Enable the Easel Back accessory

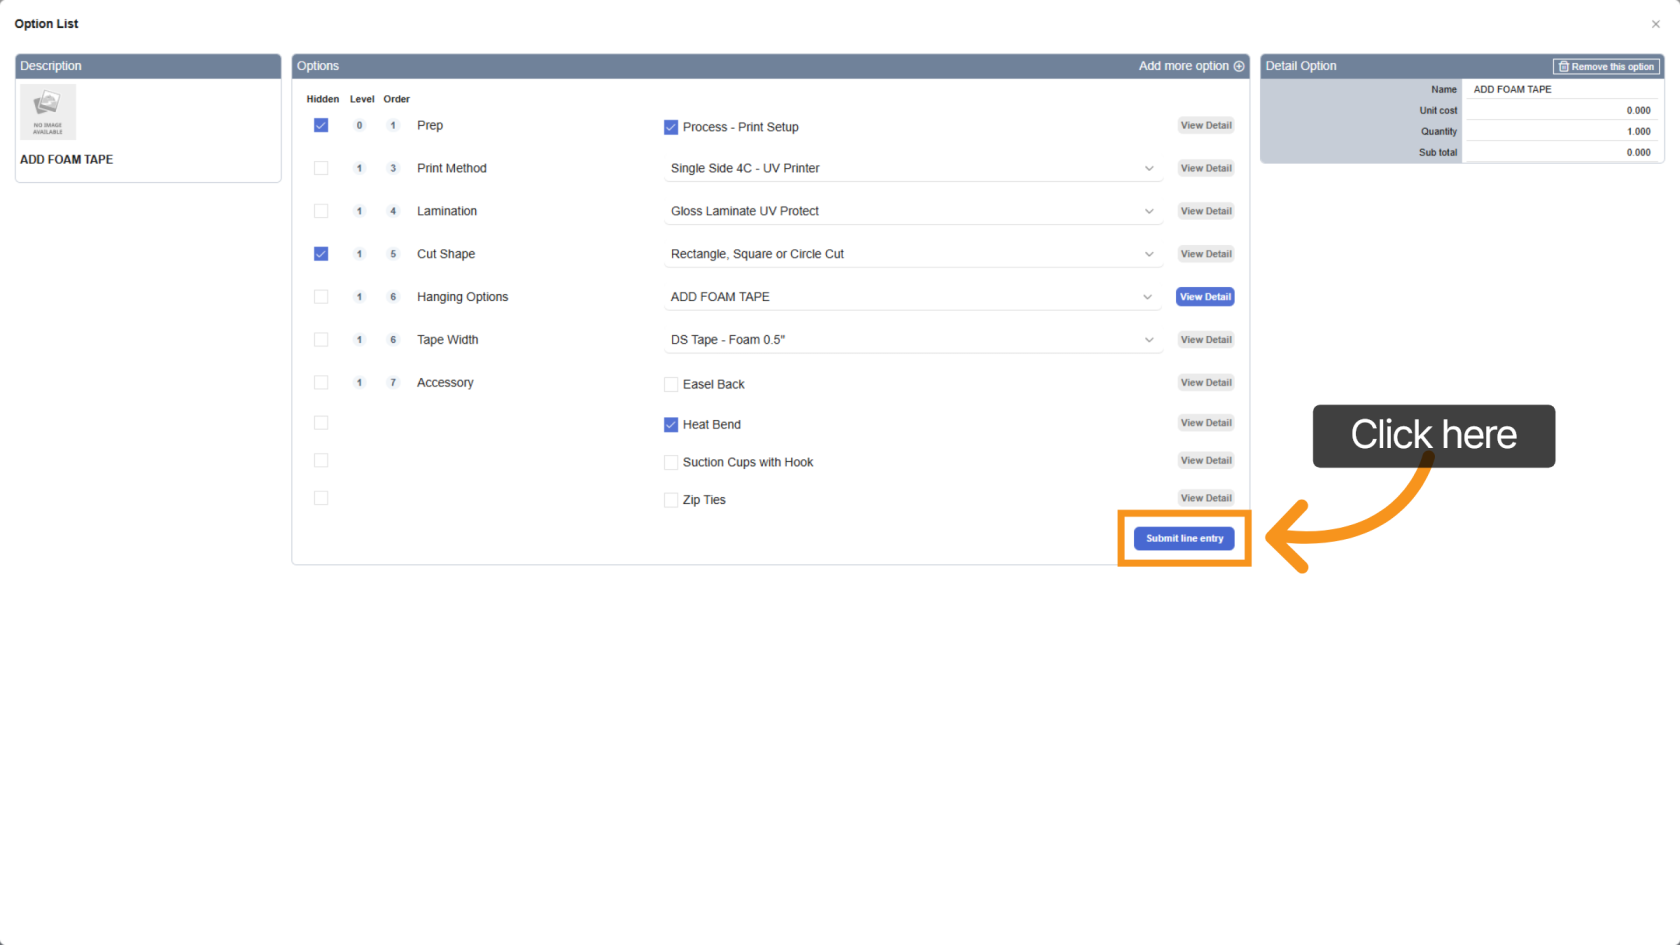pyautogui.click(x=671, y=384)
